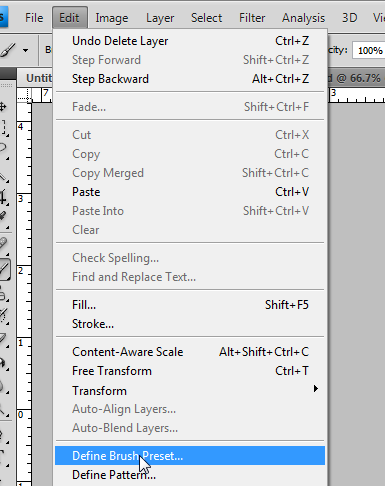
Task: Select the Healing Brush tool
Action: (x=3, y=244)
